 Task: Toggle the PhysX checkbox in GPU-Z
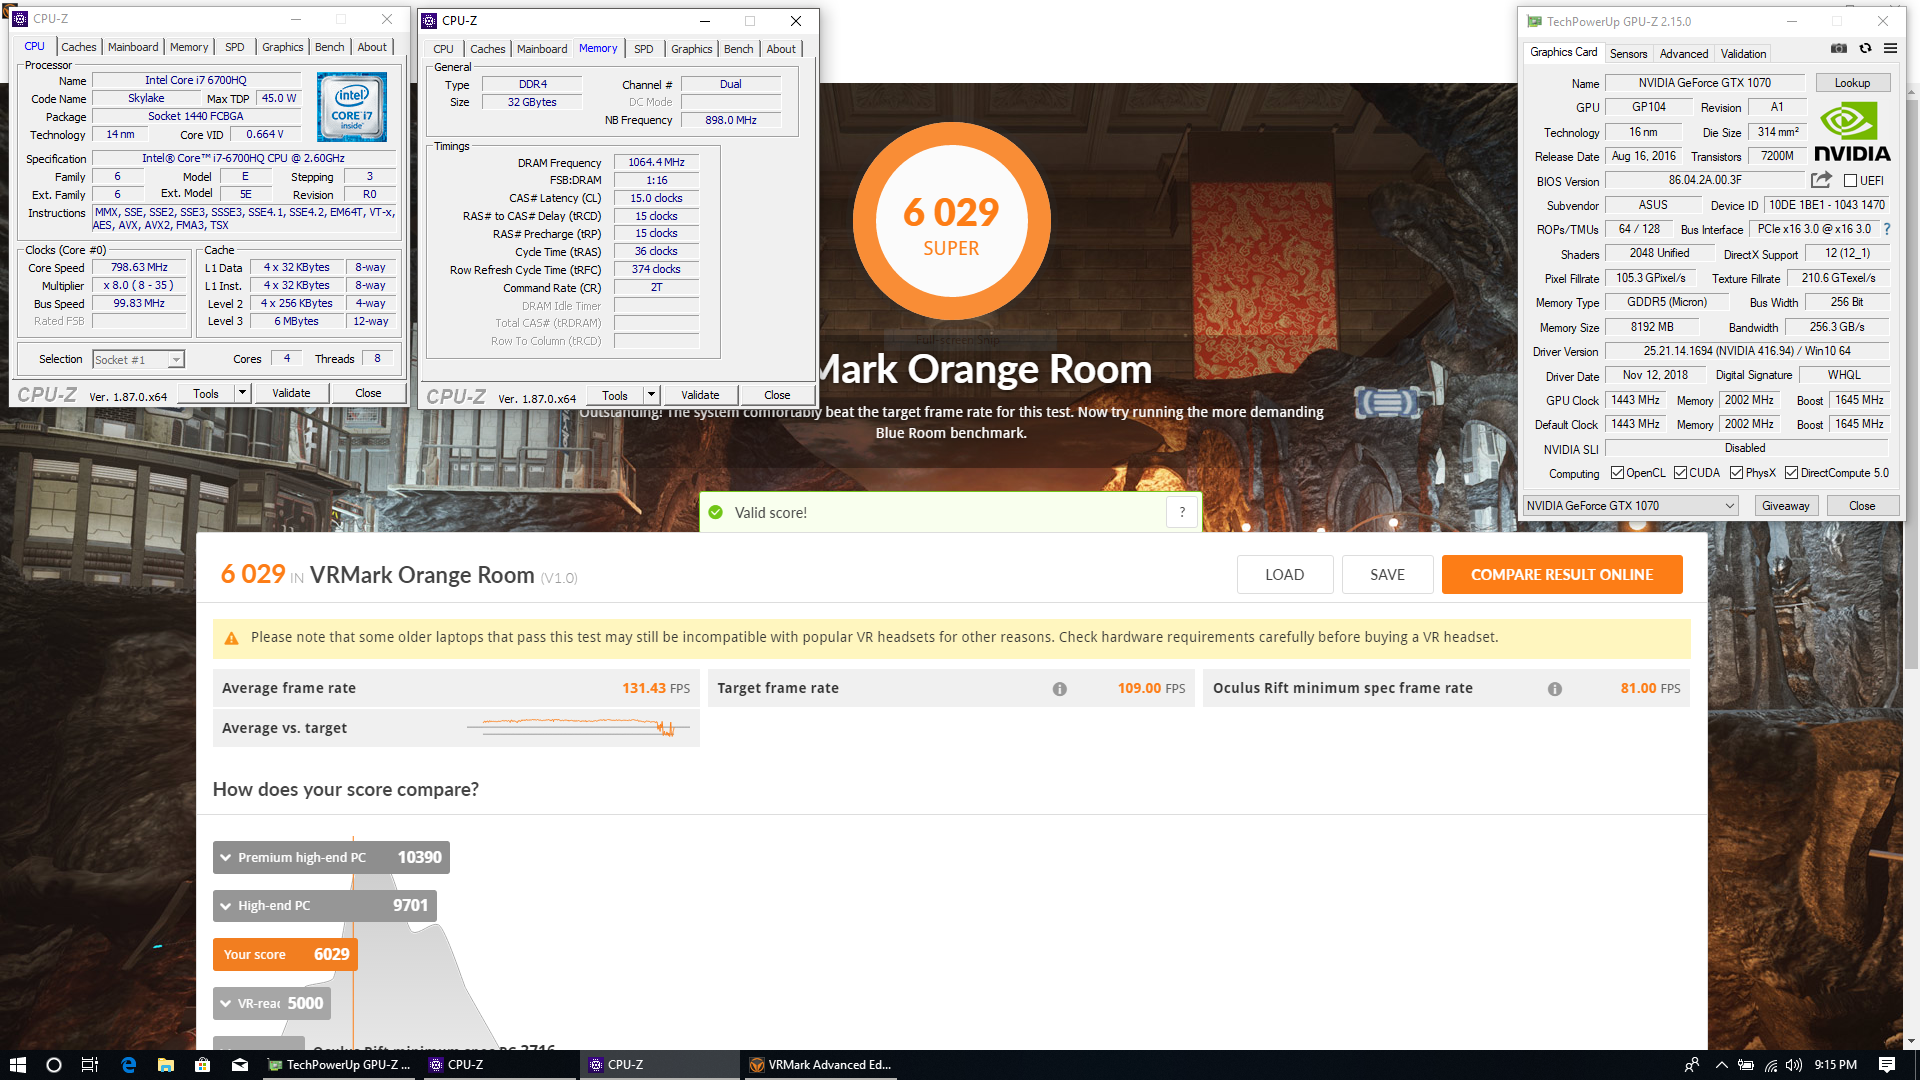pyautogui.click(x=1736, y=473)
